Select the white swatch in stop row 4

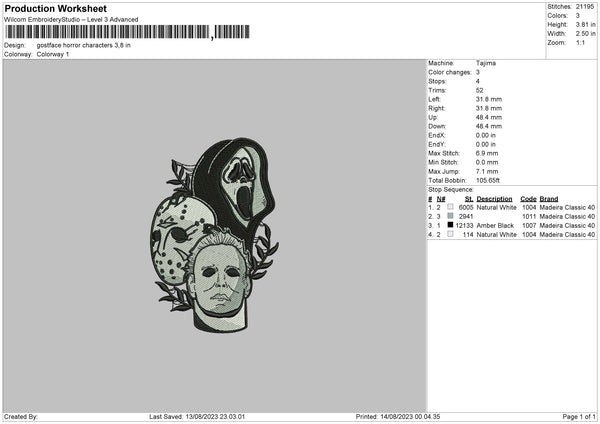[450, 234]
